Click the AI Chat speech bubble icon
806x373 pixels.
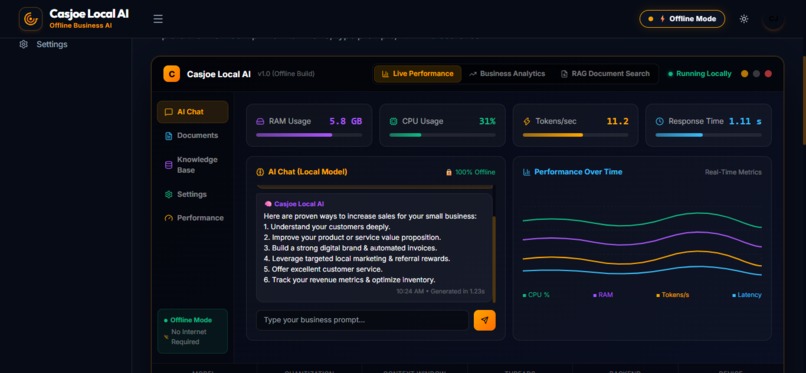coord(168,111)
